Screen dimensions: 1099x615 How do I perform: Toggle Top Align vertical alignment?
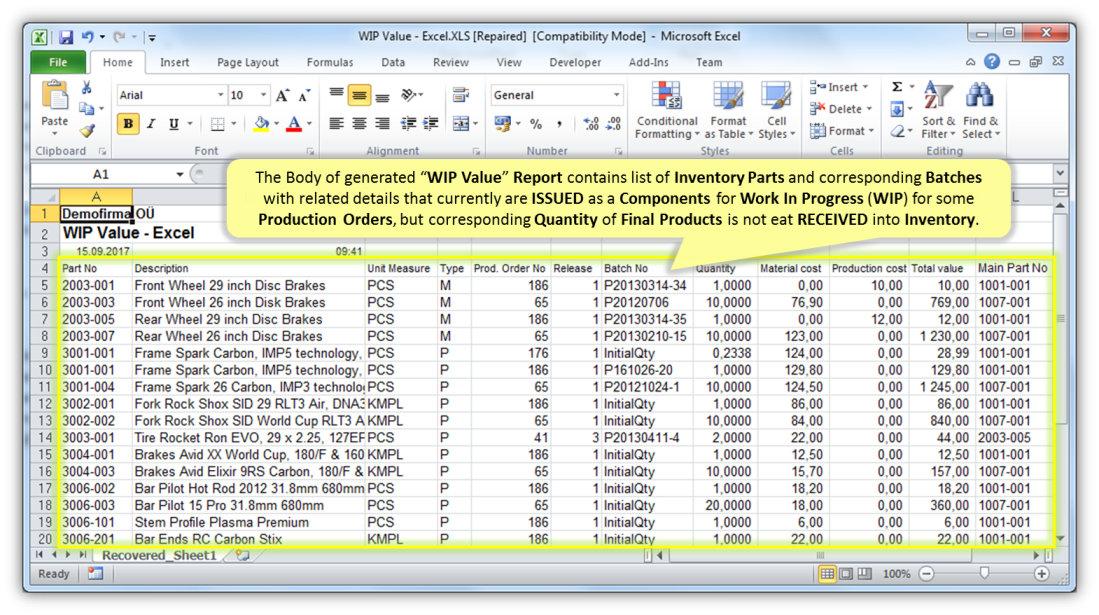[336, 95]
